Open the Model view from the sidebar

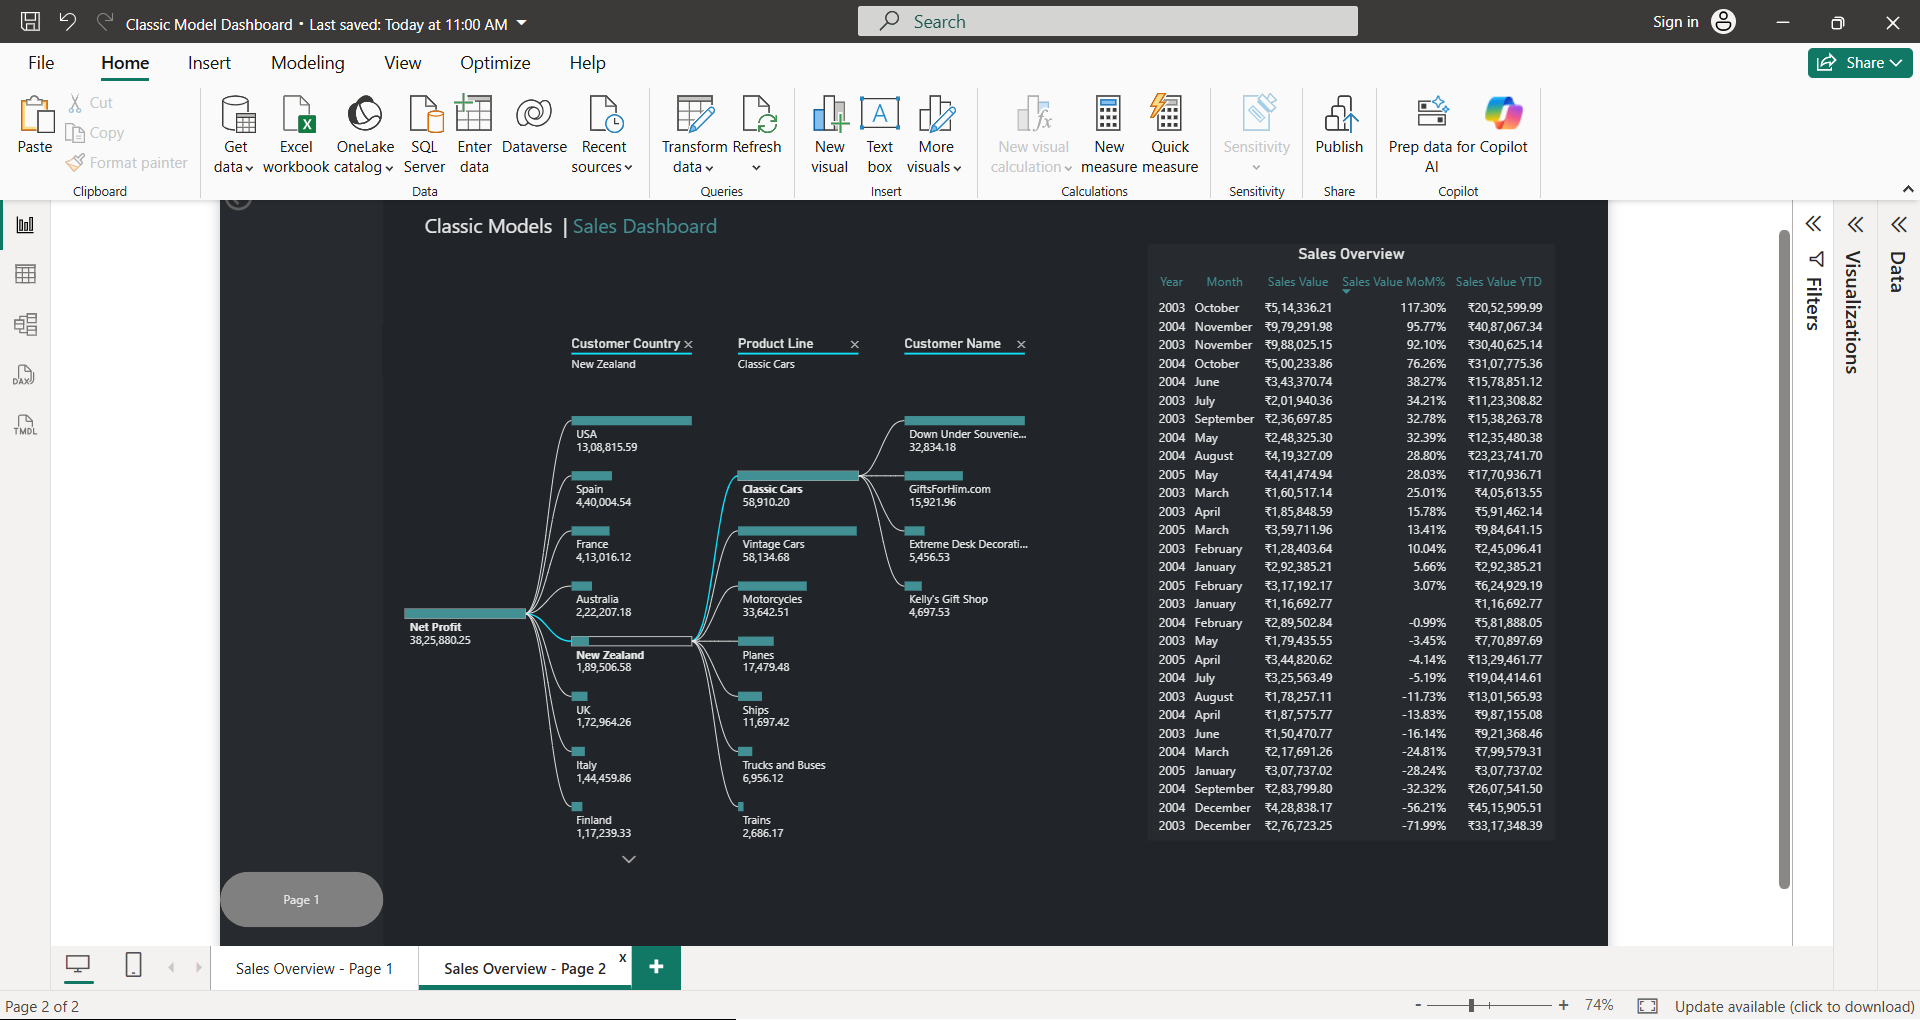click(25, 324)
